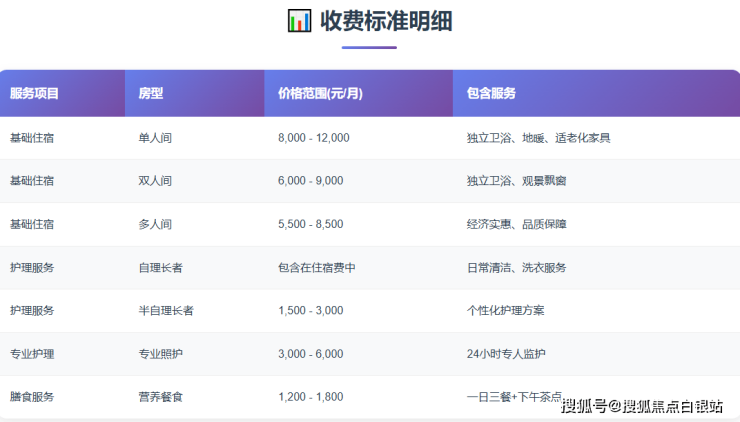Click the 收费标准明细 heading
Screen dimensions: 740x422
tap(386, 21)
